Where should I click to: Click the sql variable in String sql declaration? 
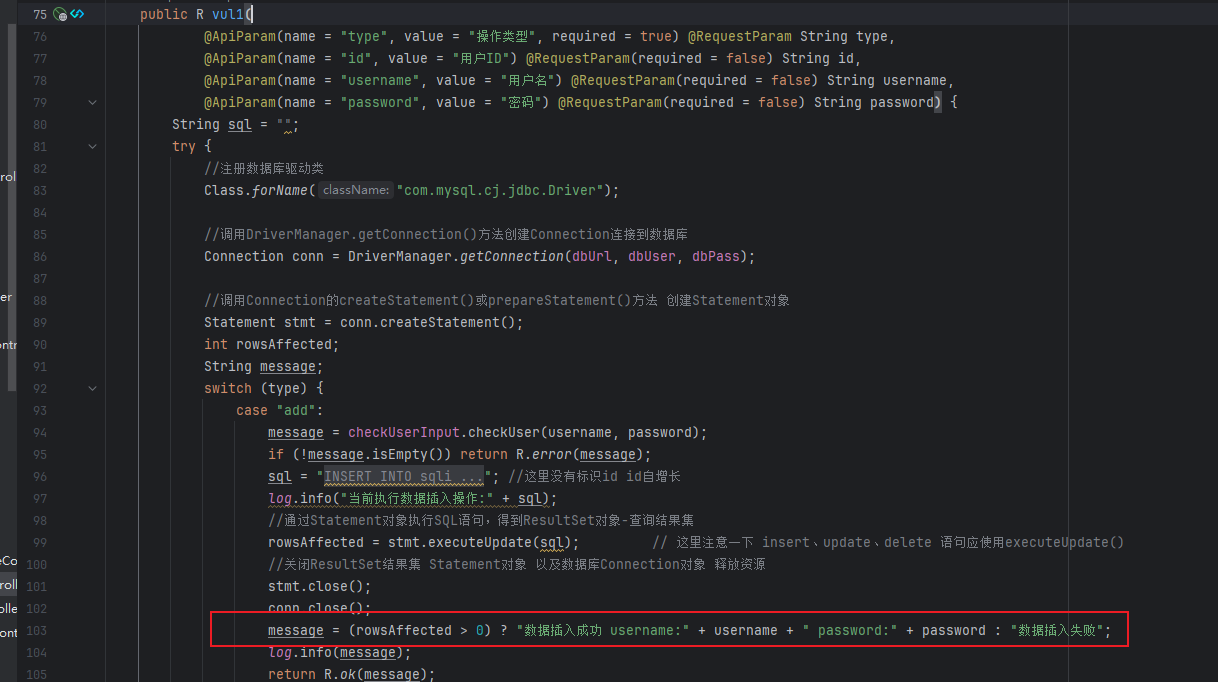[240, 124]
